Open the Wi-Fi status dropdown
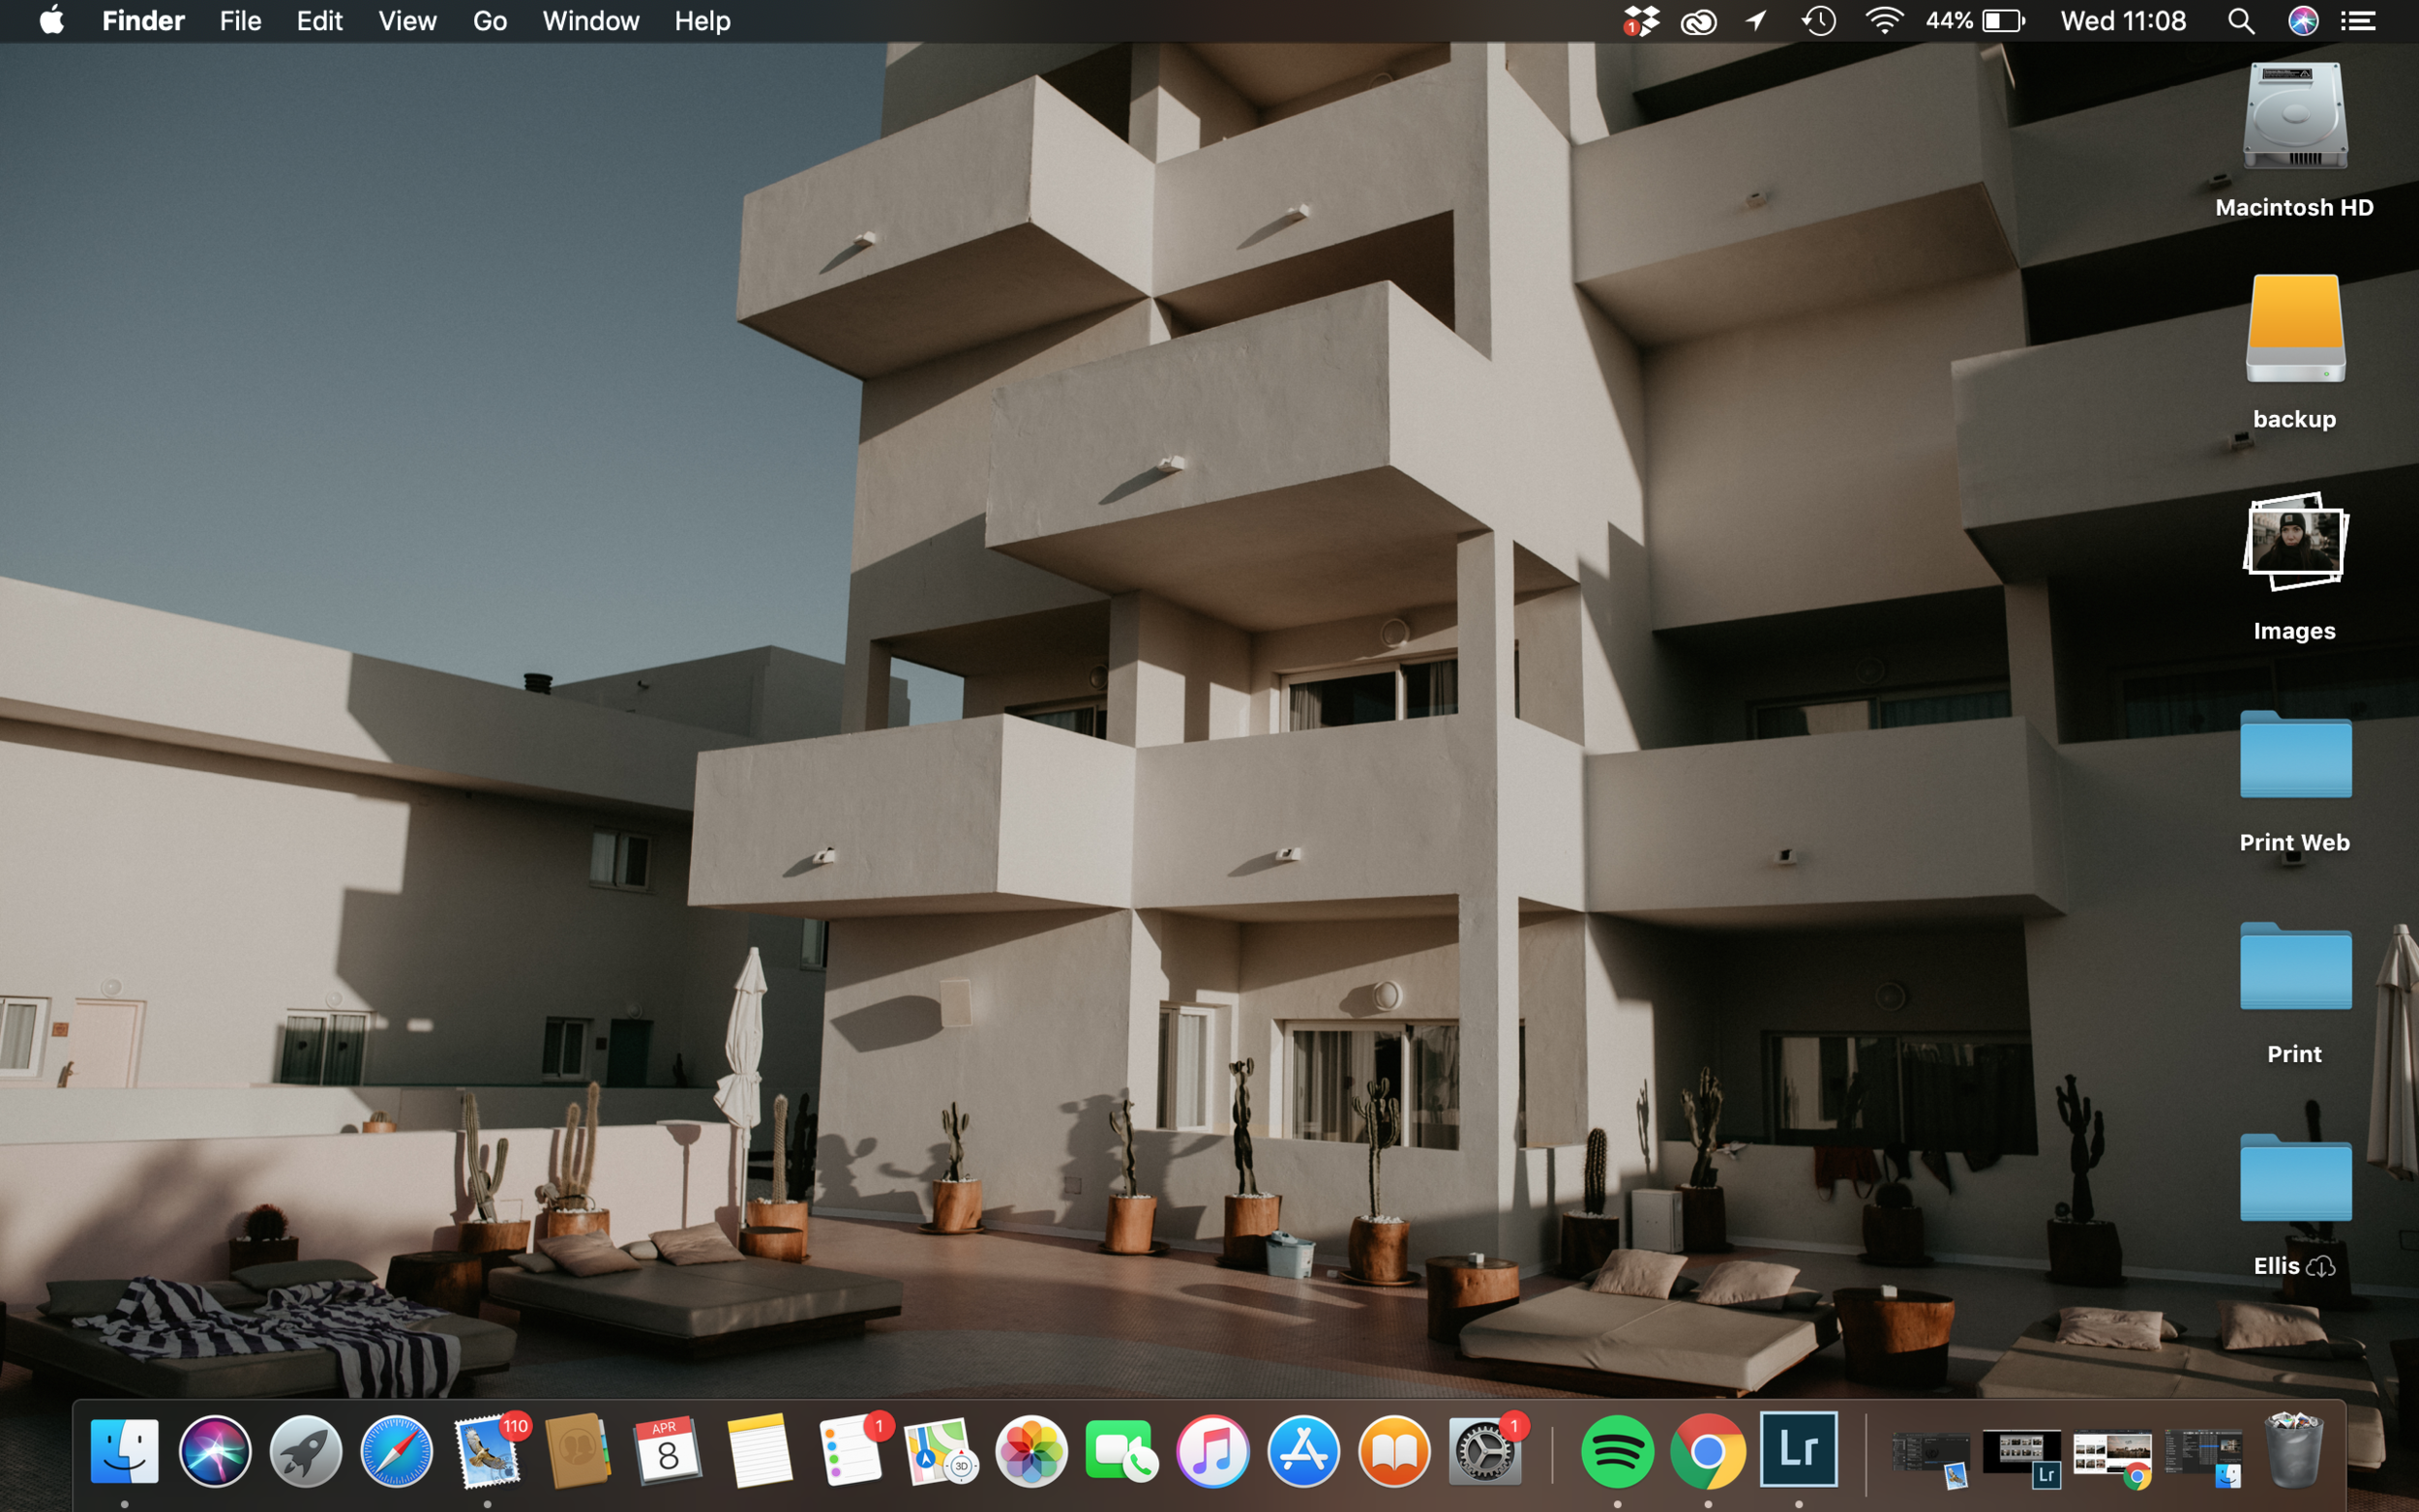The height and width of the screenshot is (1512, 2419). coord(1886,20)
